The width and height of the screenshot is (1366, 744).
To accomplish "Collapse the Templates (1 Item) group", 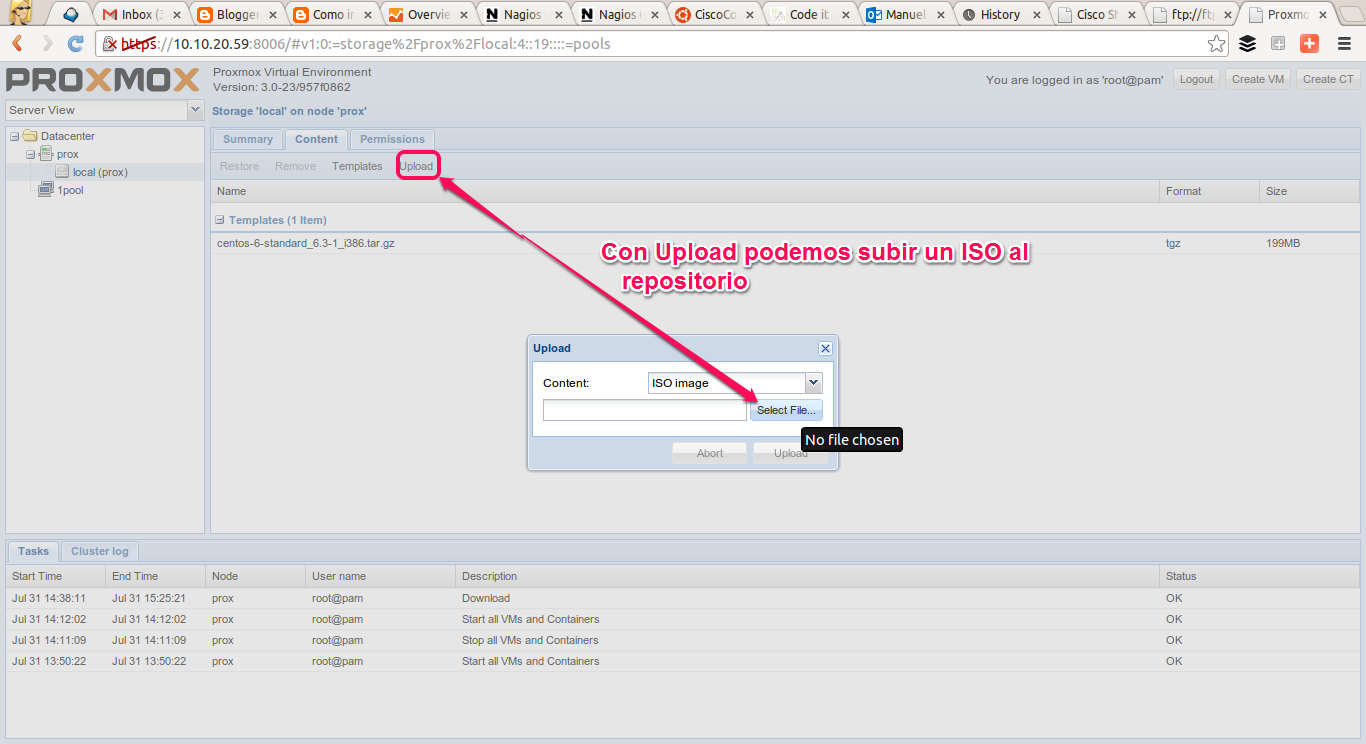I will pos(218,219).
